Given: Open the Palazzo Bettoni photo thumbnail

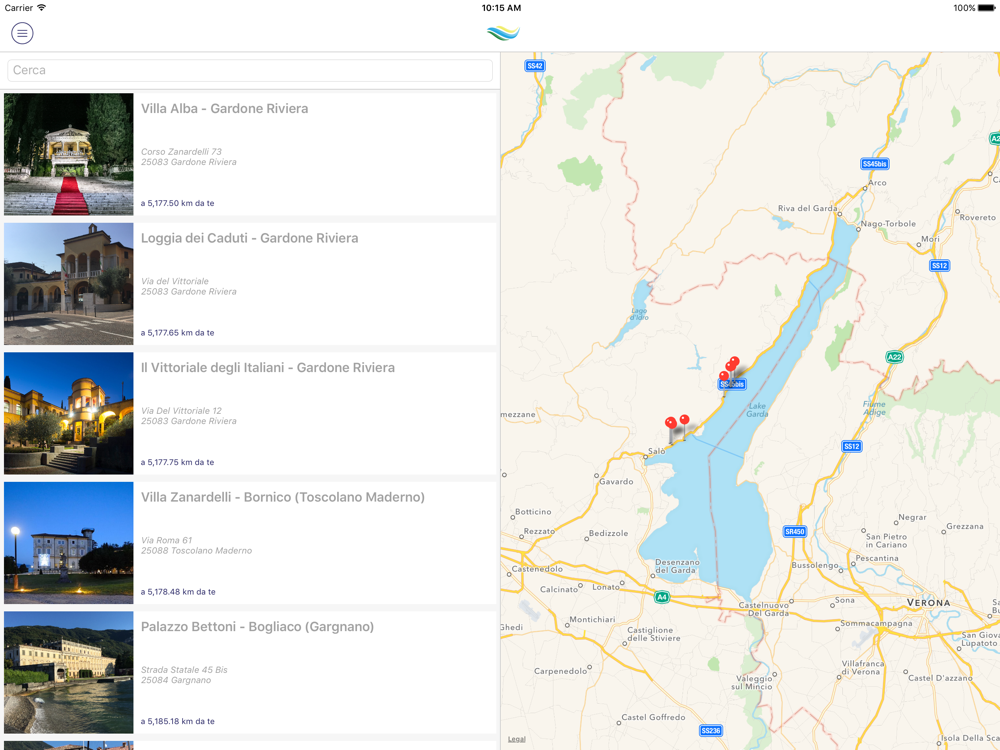Looking at the screenshot, I should [x=69, y=672].
